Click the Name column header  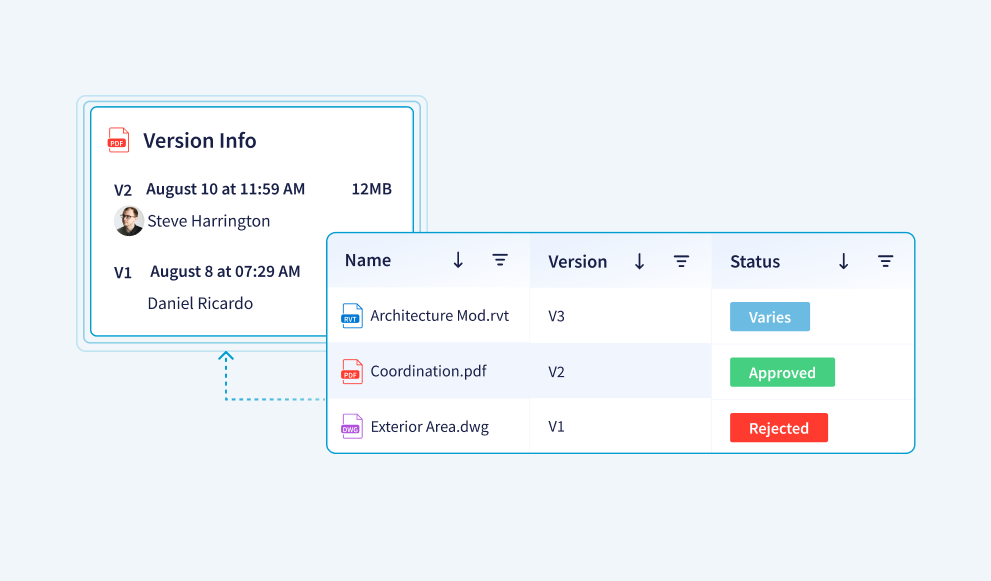(x=368, y=260)
